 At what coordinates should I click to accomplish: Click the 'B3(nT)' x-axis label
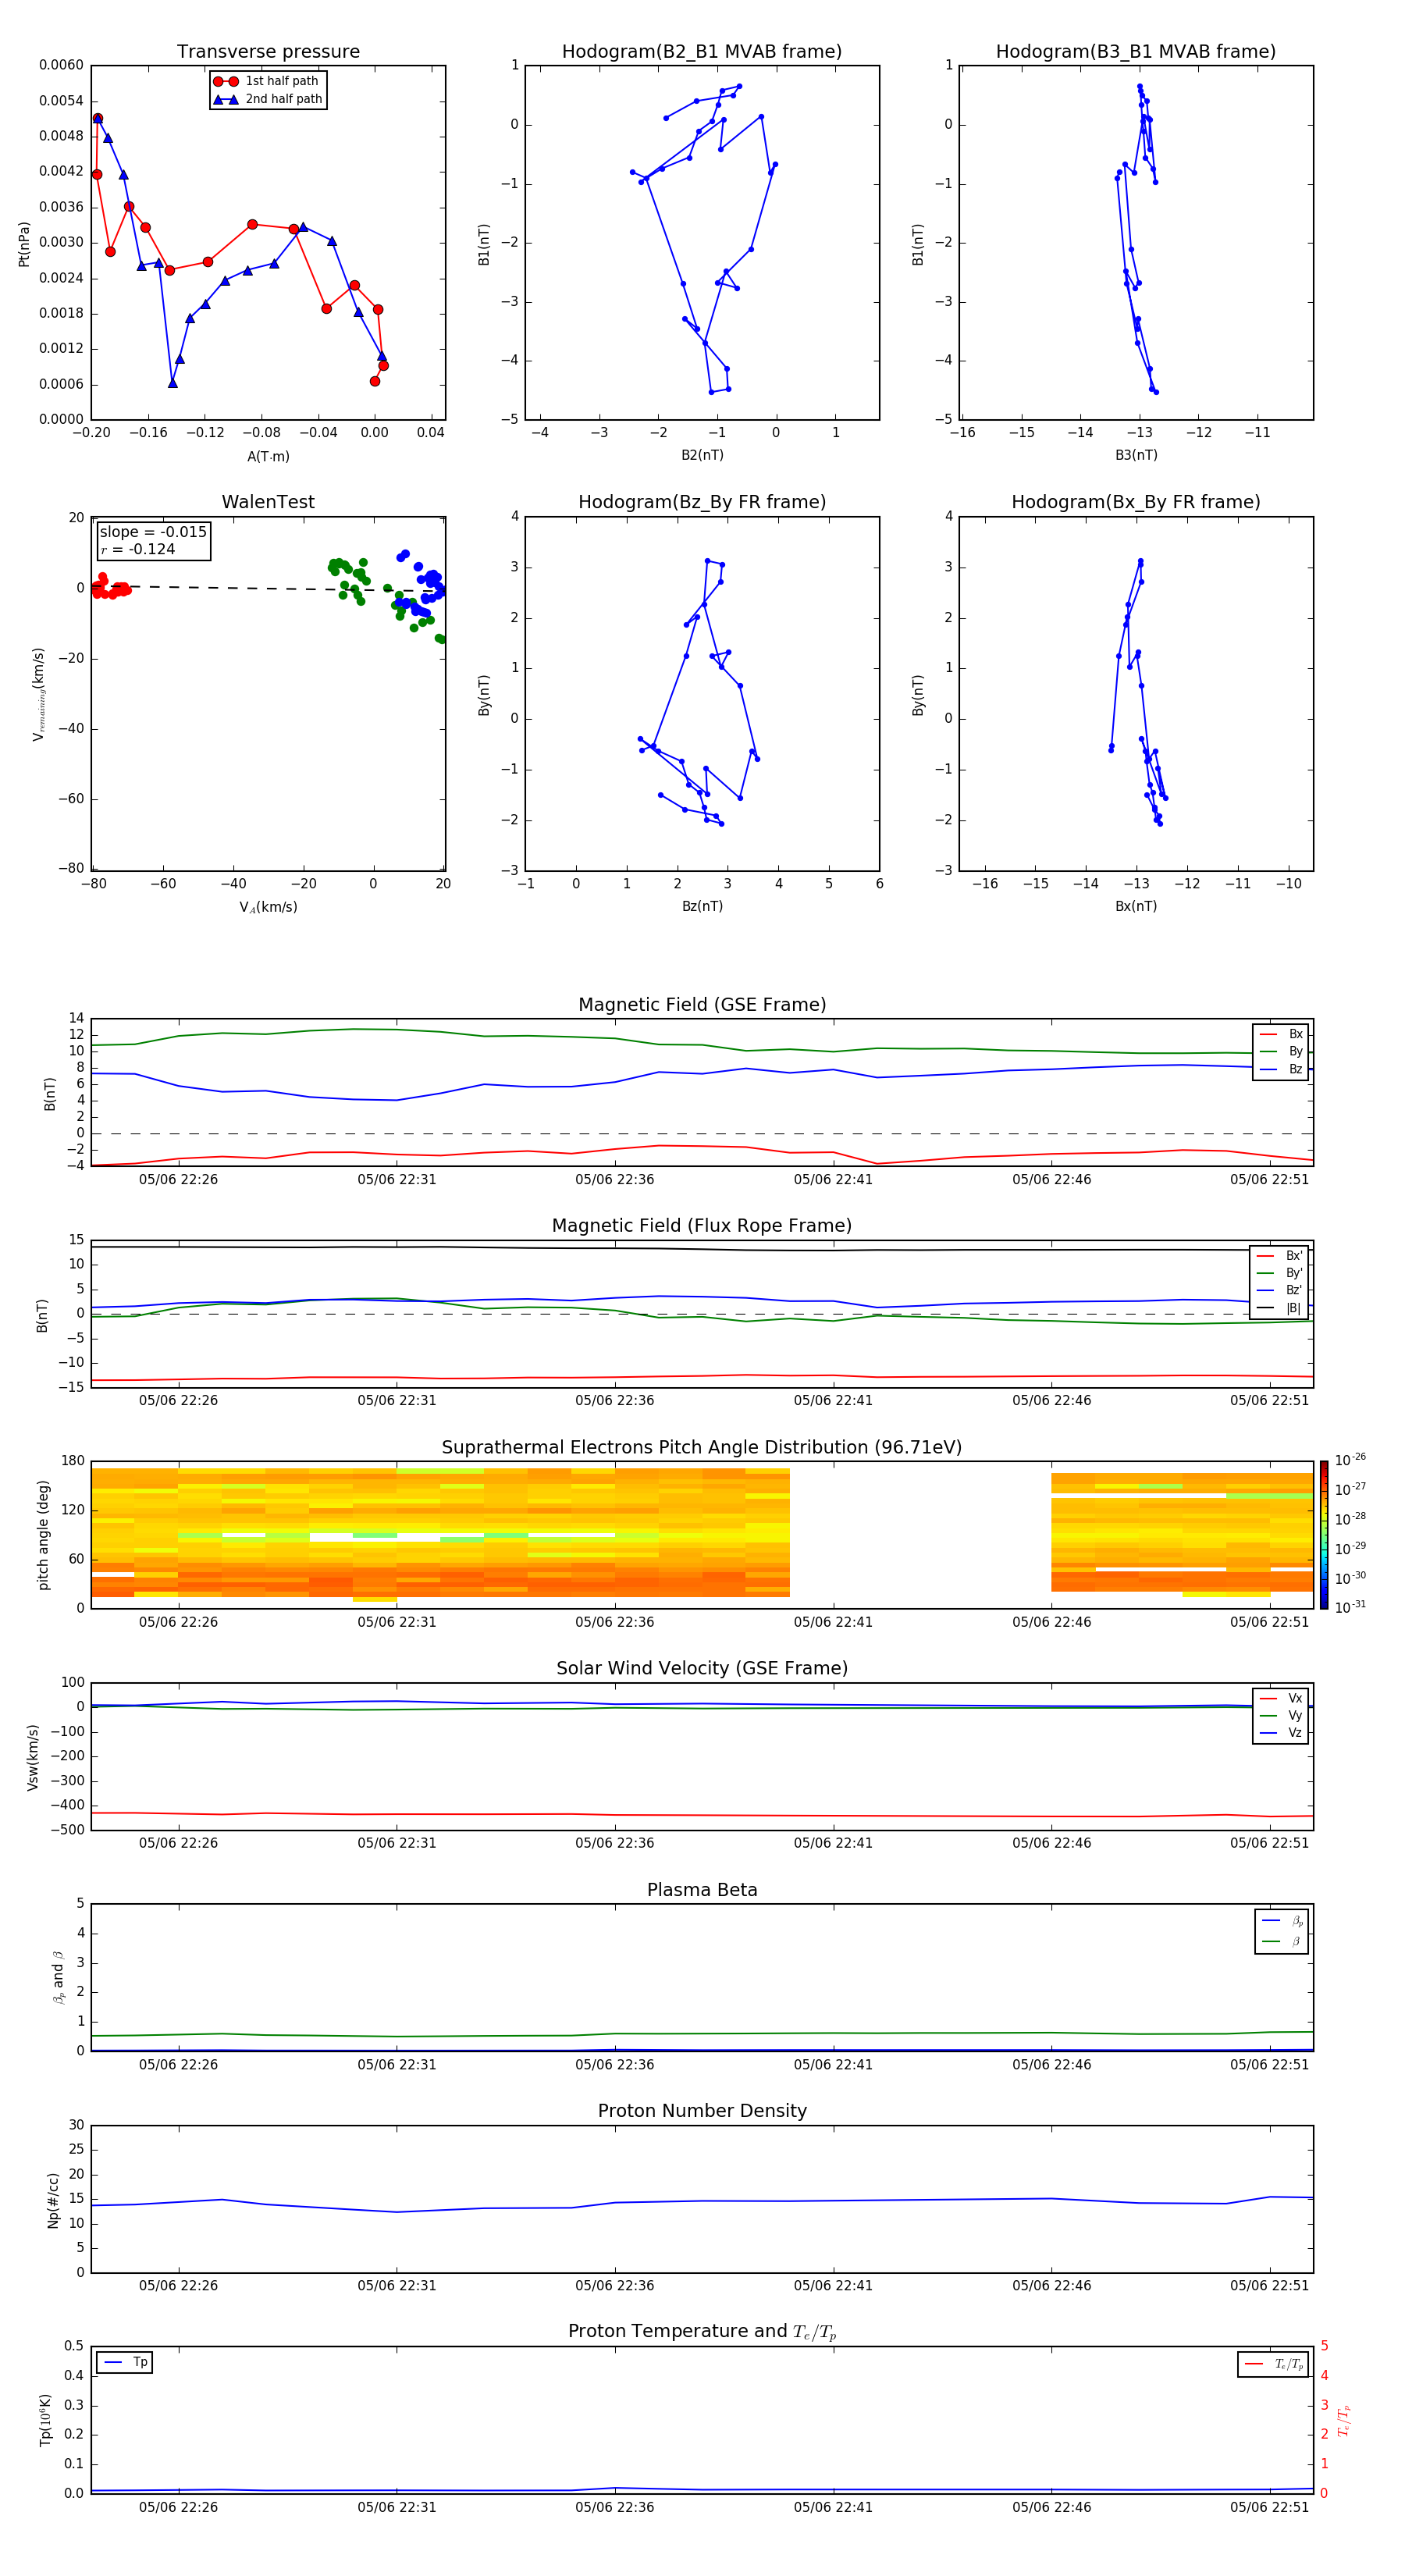(1136, 455)
